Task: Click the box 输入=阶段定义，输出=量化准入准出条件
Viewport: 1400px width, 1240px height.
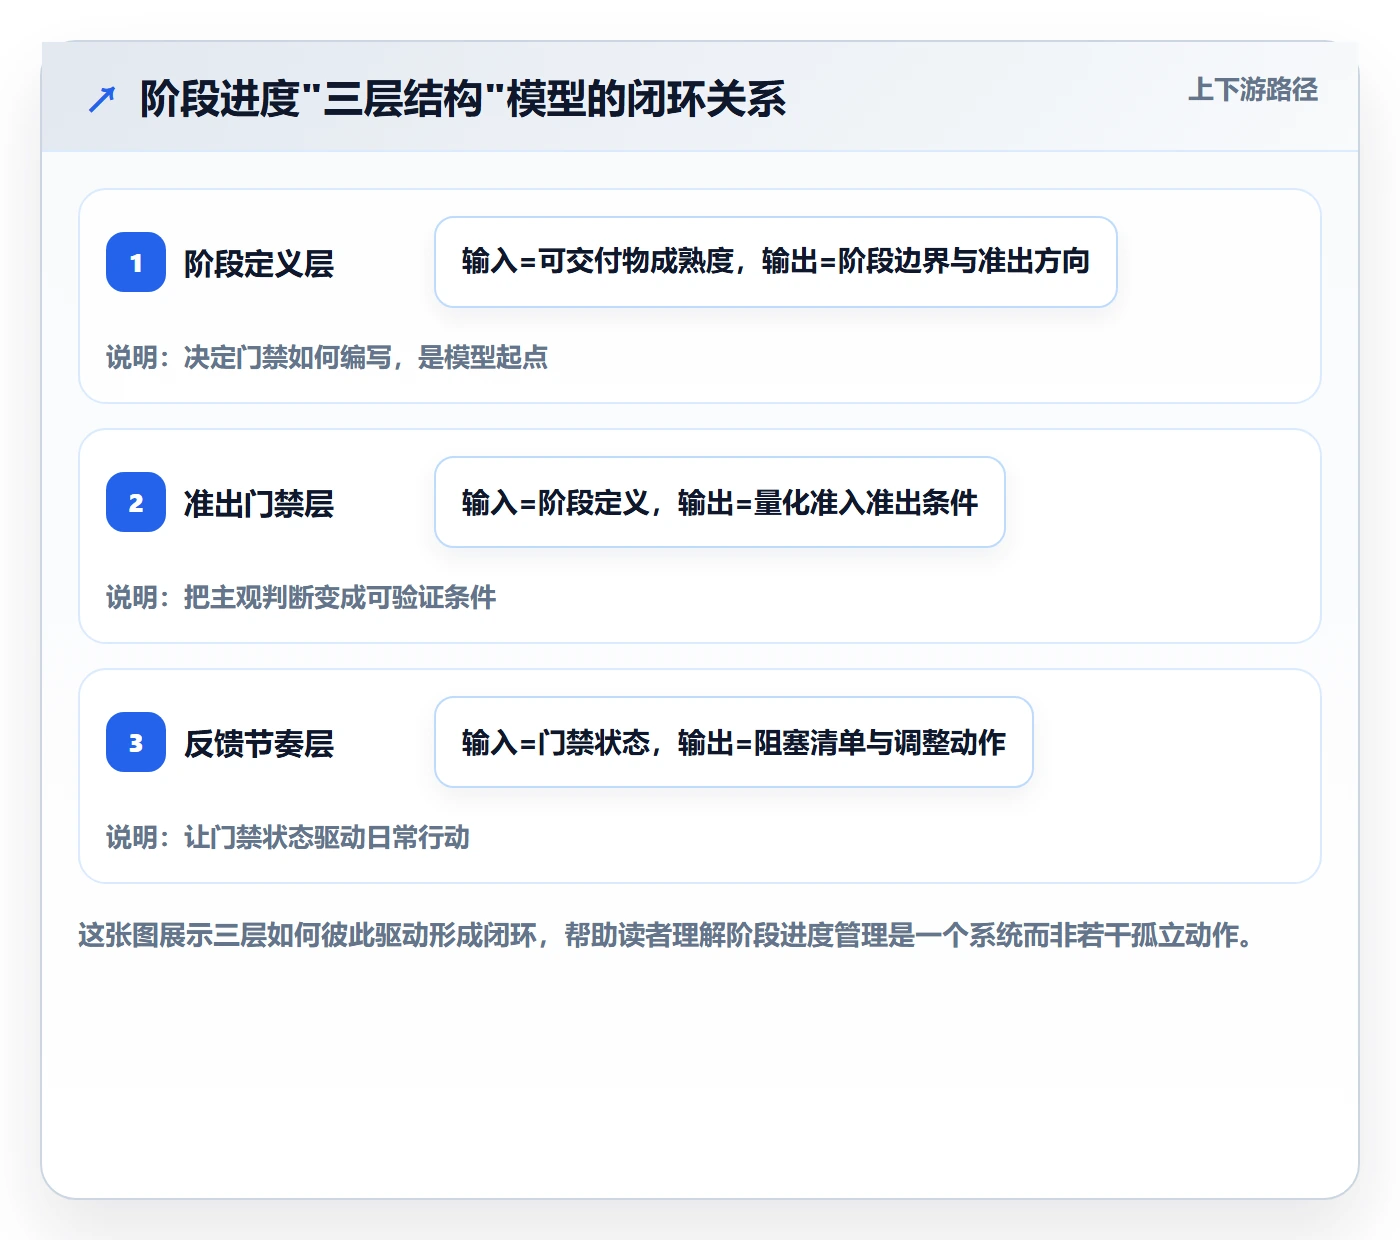Action: pos(720,502)
